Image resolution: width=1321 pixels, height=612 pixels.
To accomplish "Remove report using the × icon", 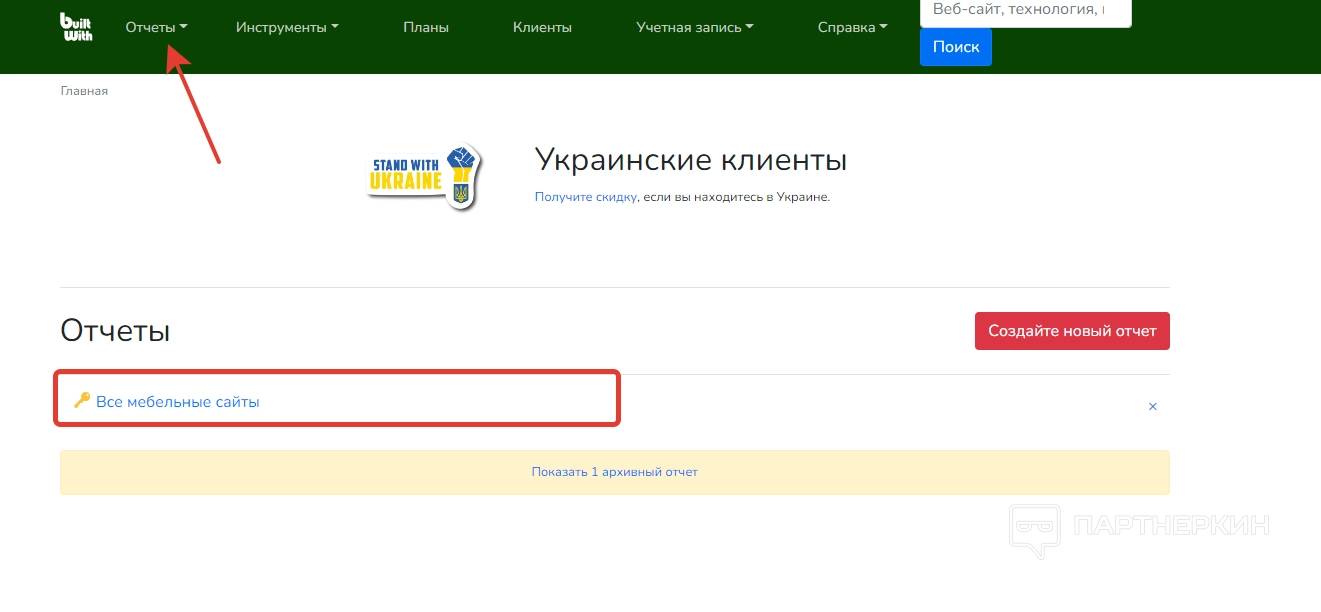I will tap(1153, 406).
